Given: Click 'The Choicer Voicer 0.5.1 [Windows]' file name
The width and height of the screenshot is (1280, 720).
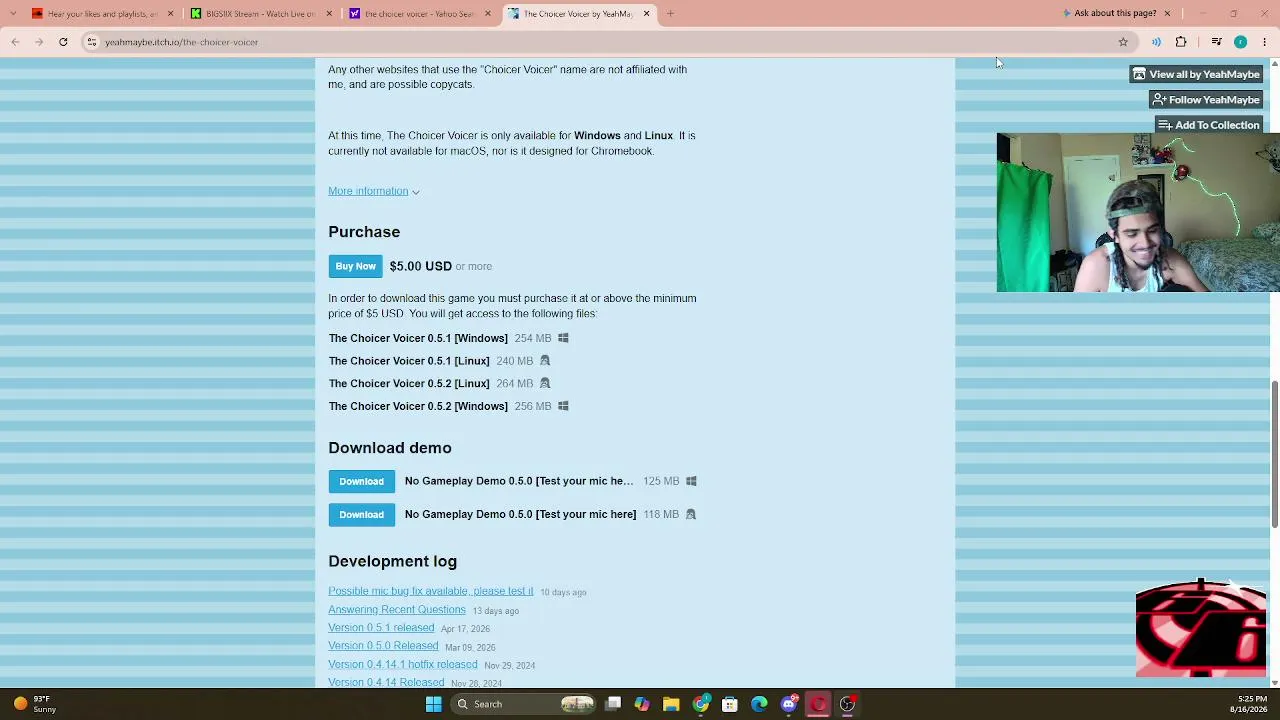Looking at the screenshot, I should click(418, 338).
